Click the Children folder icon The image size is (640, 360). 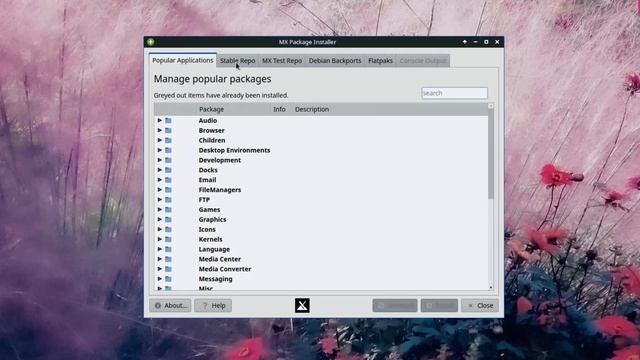point(168,140)
